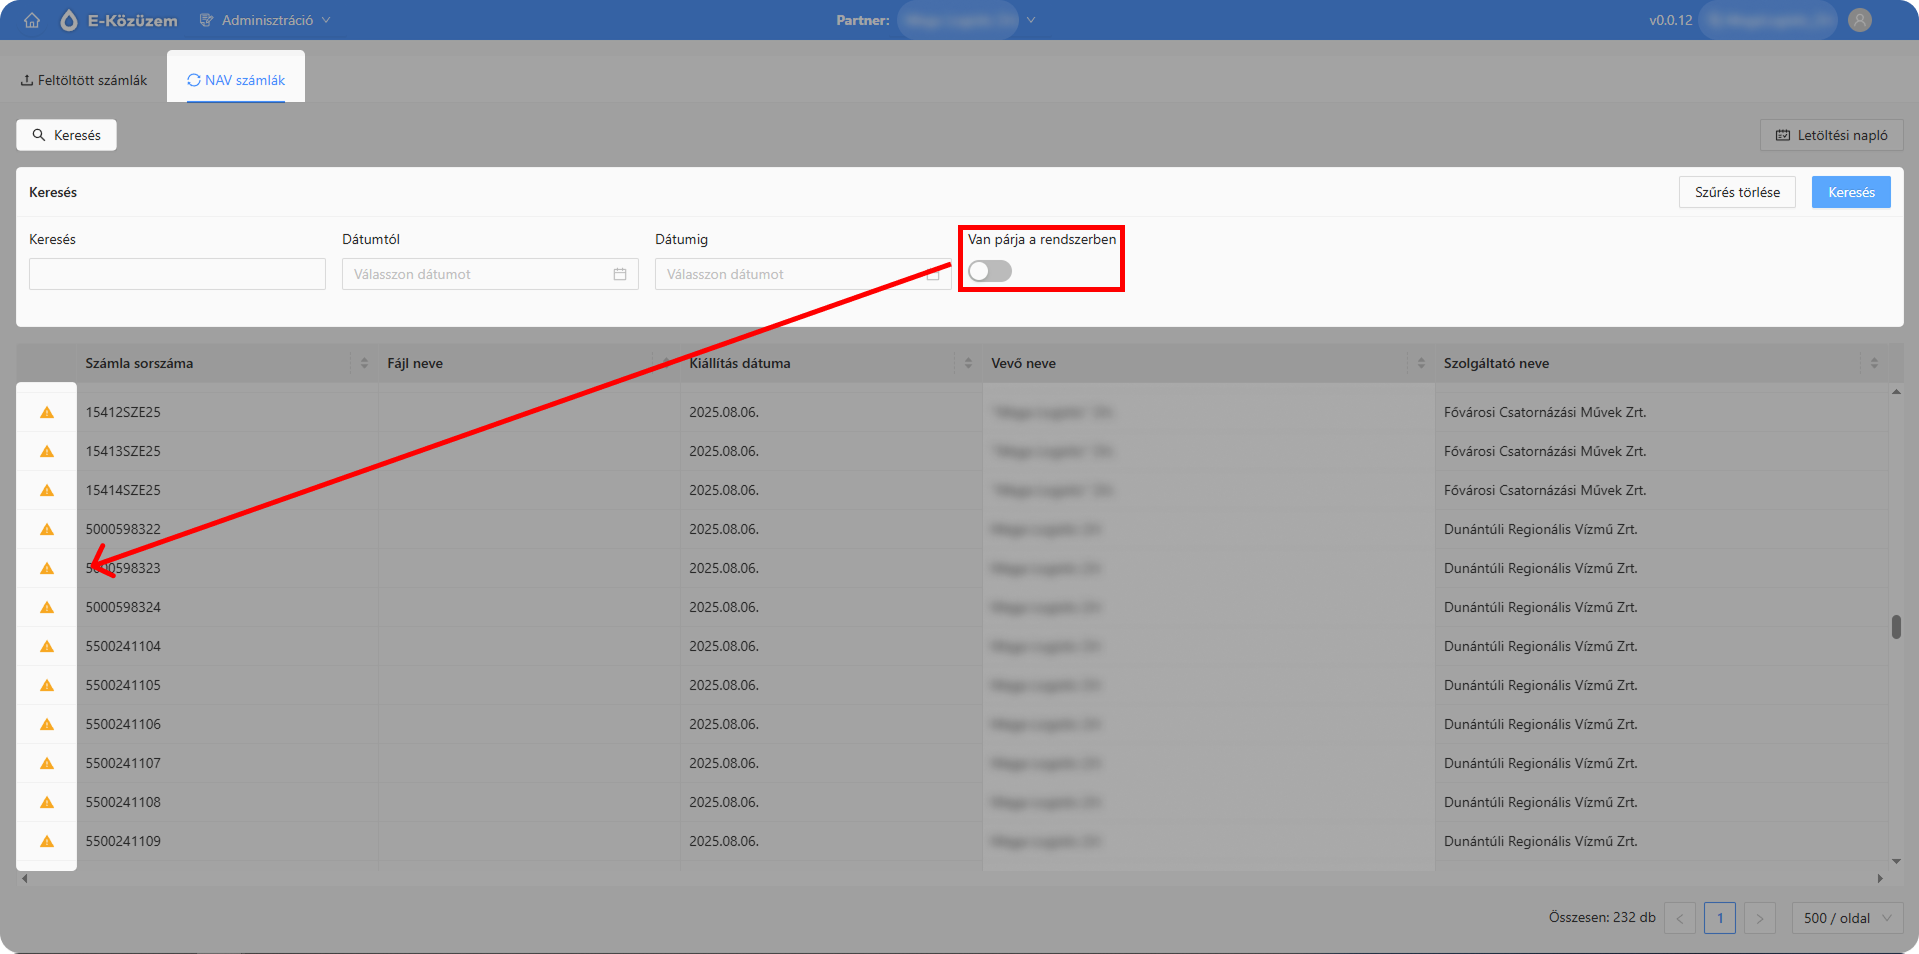This screenshot has height=954, width=1919.
Task: Click warning icon for invoice 5500241109
Action: pos(47,841)
